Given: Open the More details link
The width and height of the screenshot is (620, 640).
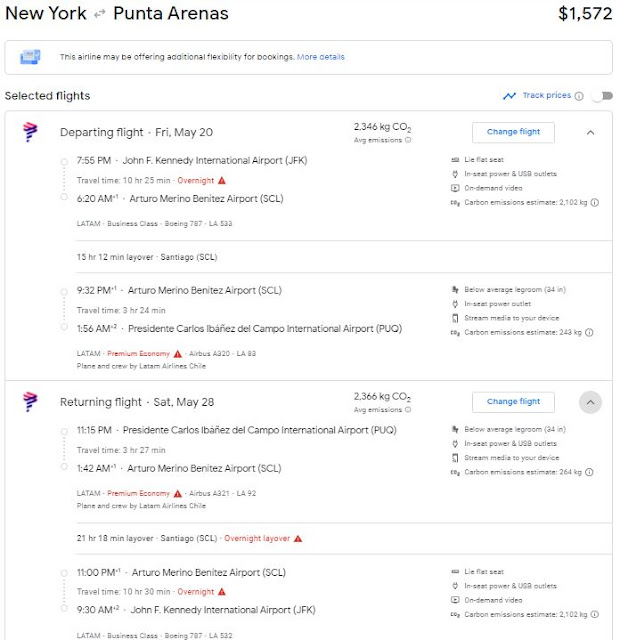Looking at the screenshot, I should [x=320, y=57].
